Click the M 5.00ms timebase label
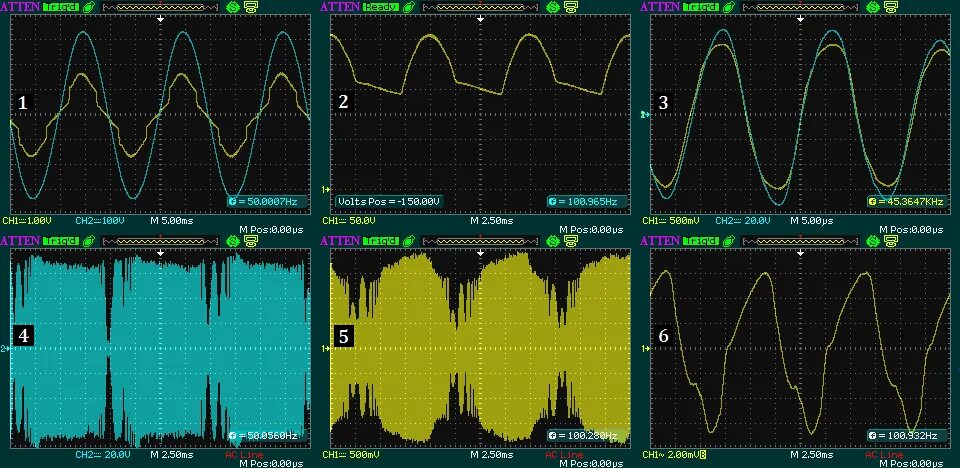 [x=173, y=220]
